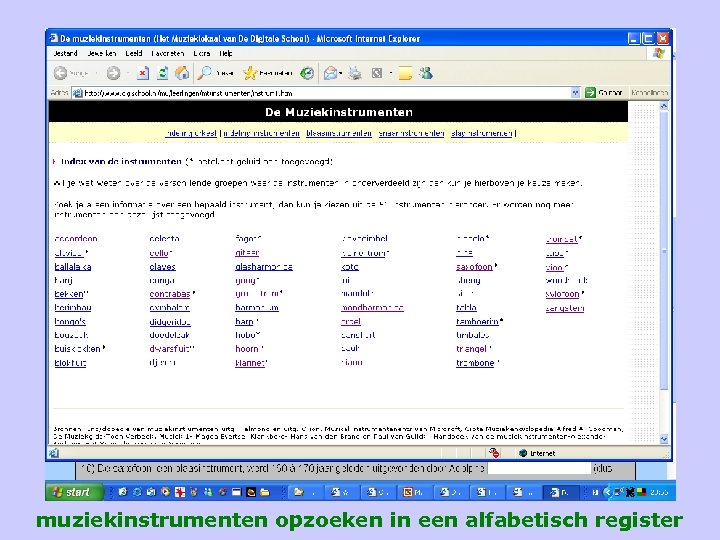Open the 'contrabas' link
This screenshot has height=540, width=720.
click(x=170, y=294)
